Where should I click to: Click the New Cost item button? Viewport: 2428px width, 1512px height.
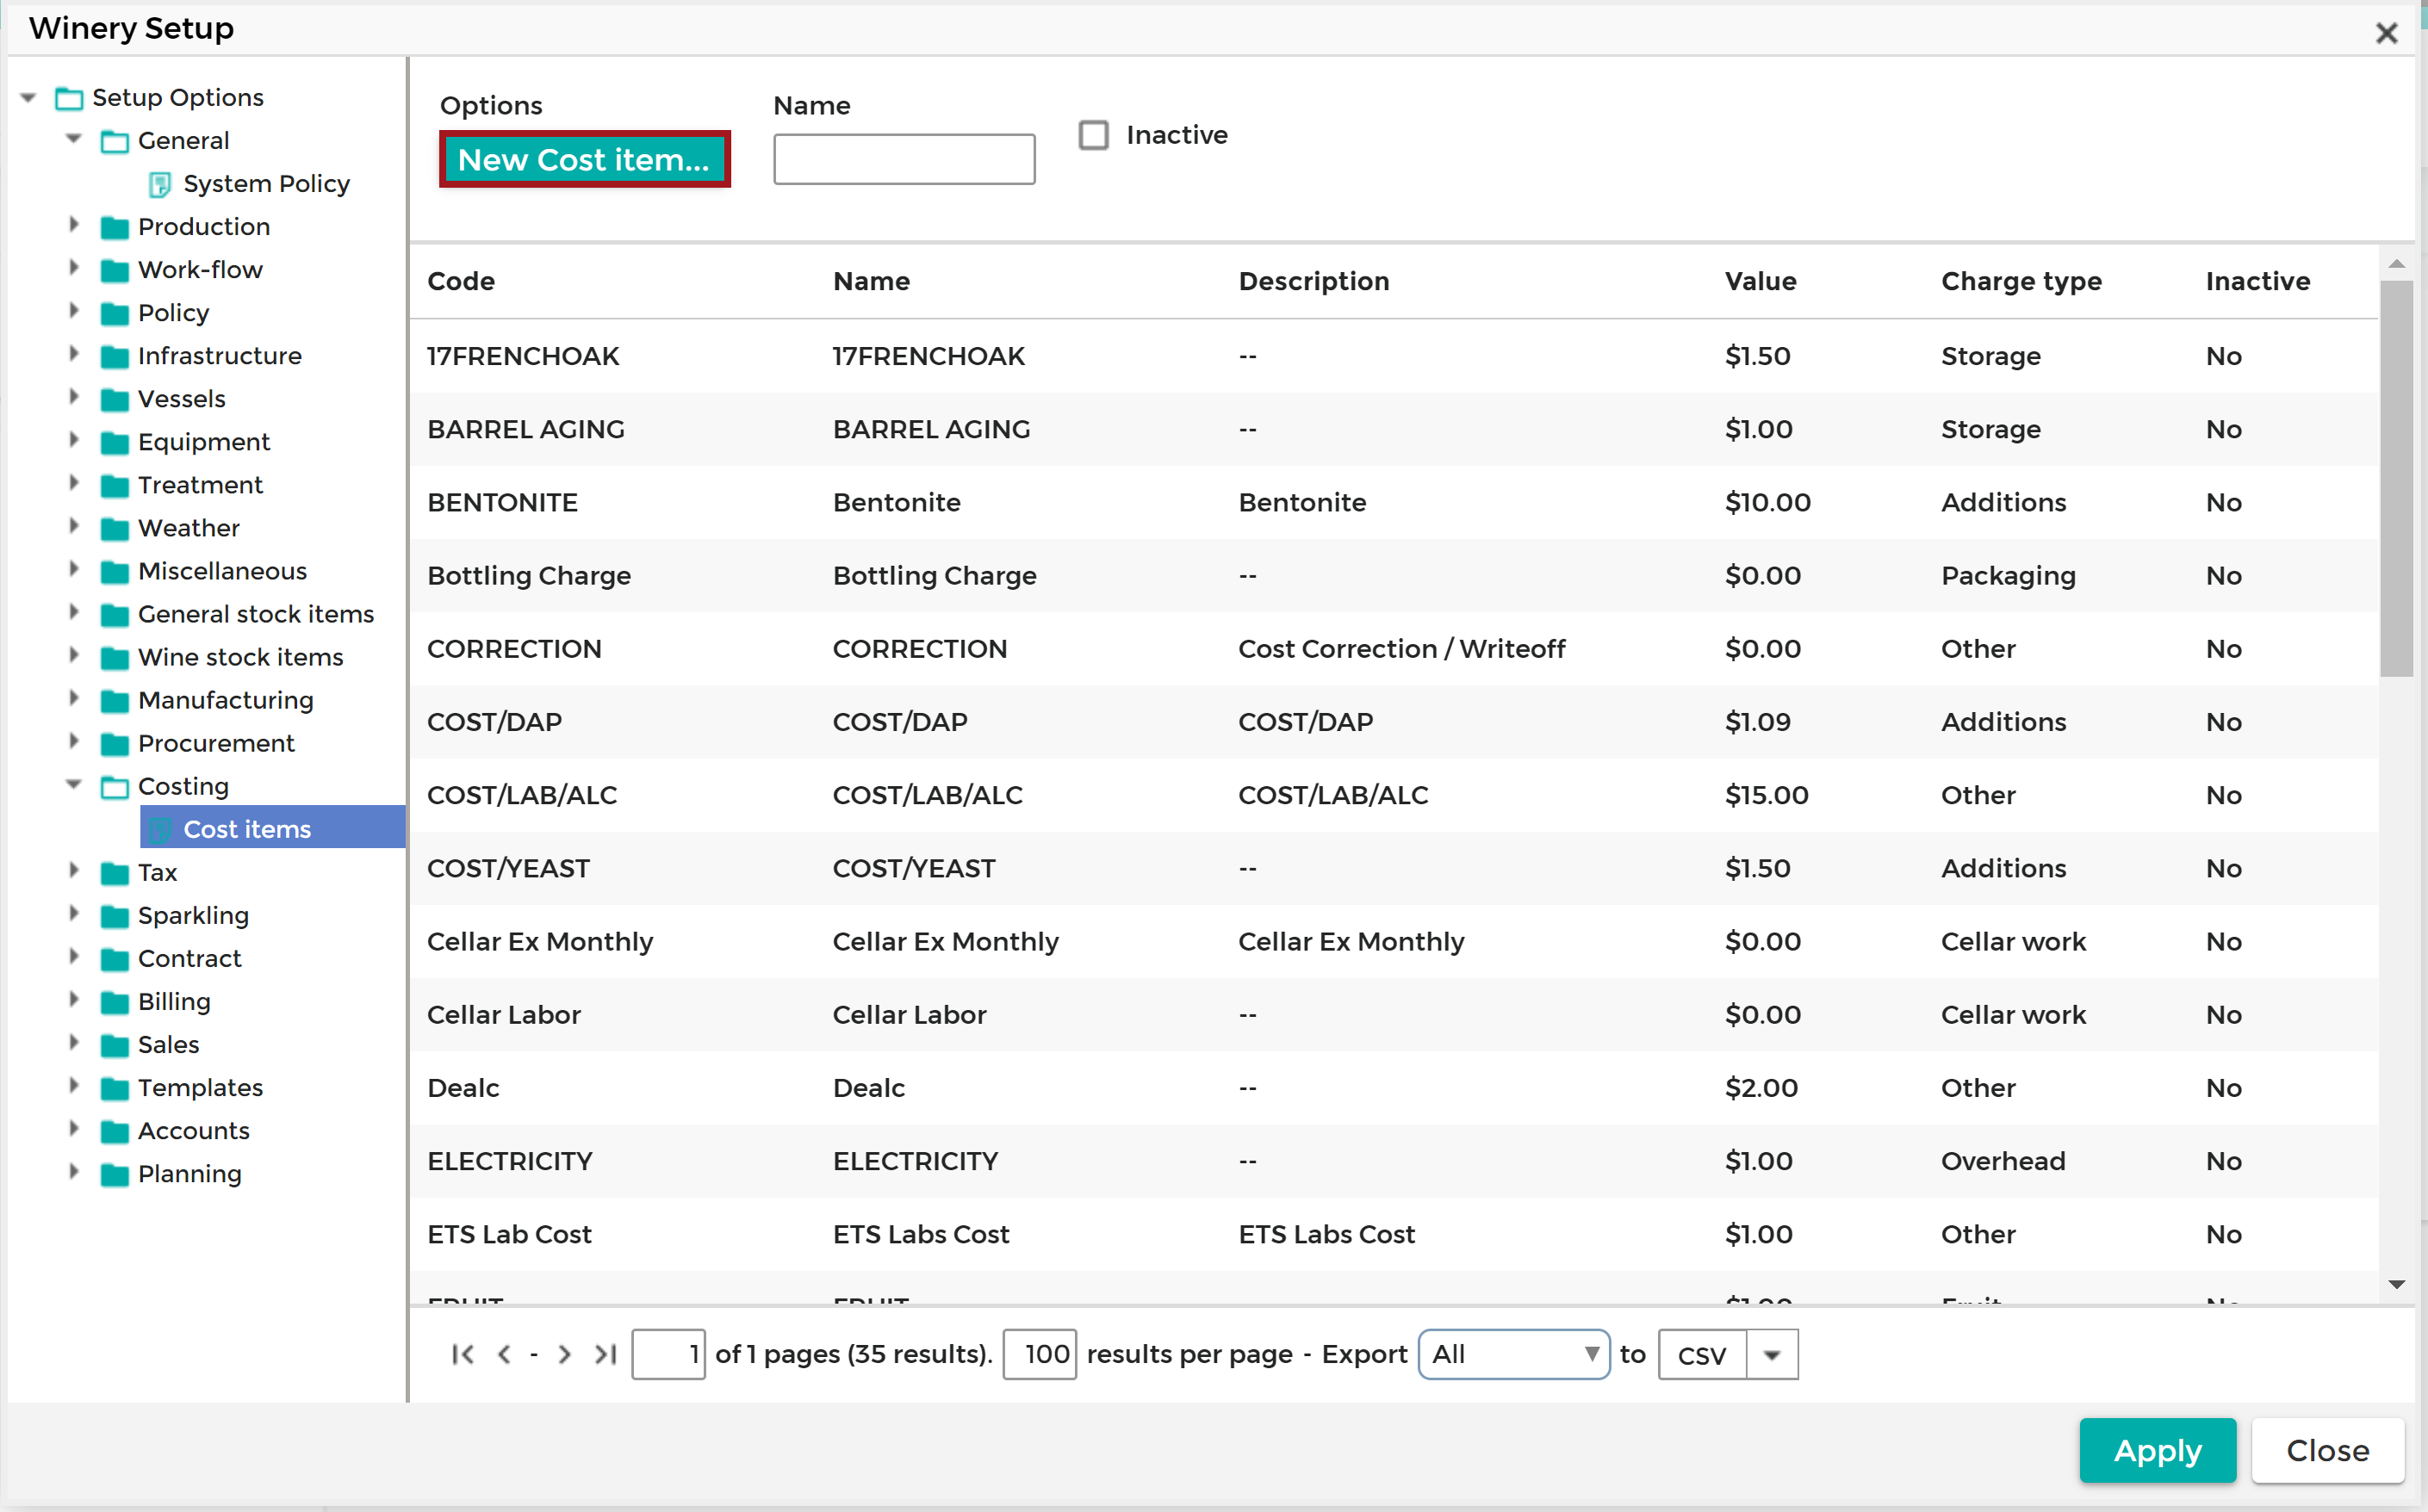pos(585,159)
